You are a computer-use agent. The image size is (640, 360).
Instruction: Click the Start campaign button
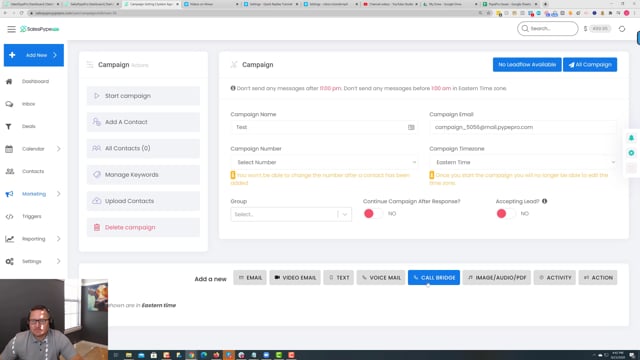[143, 96]
